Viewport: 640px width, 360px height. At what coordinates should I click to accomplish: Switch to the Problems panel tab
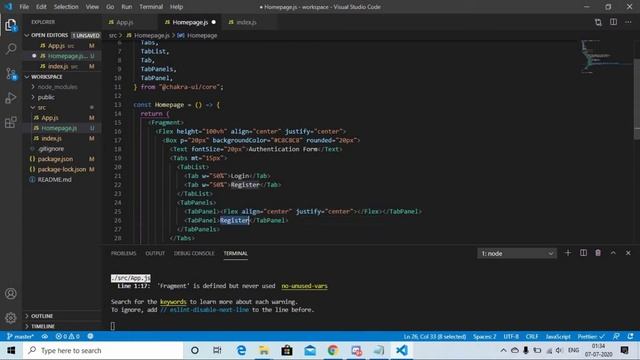click(x=123, y=253)
